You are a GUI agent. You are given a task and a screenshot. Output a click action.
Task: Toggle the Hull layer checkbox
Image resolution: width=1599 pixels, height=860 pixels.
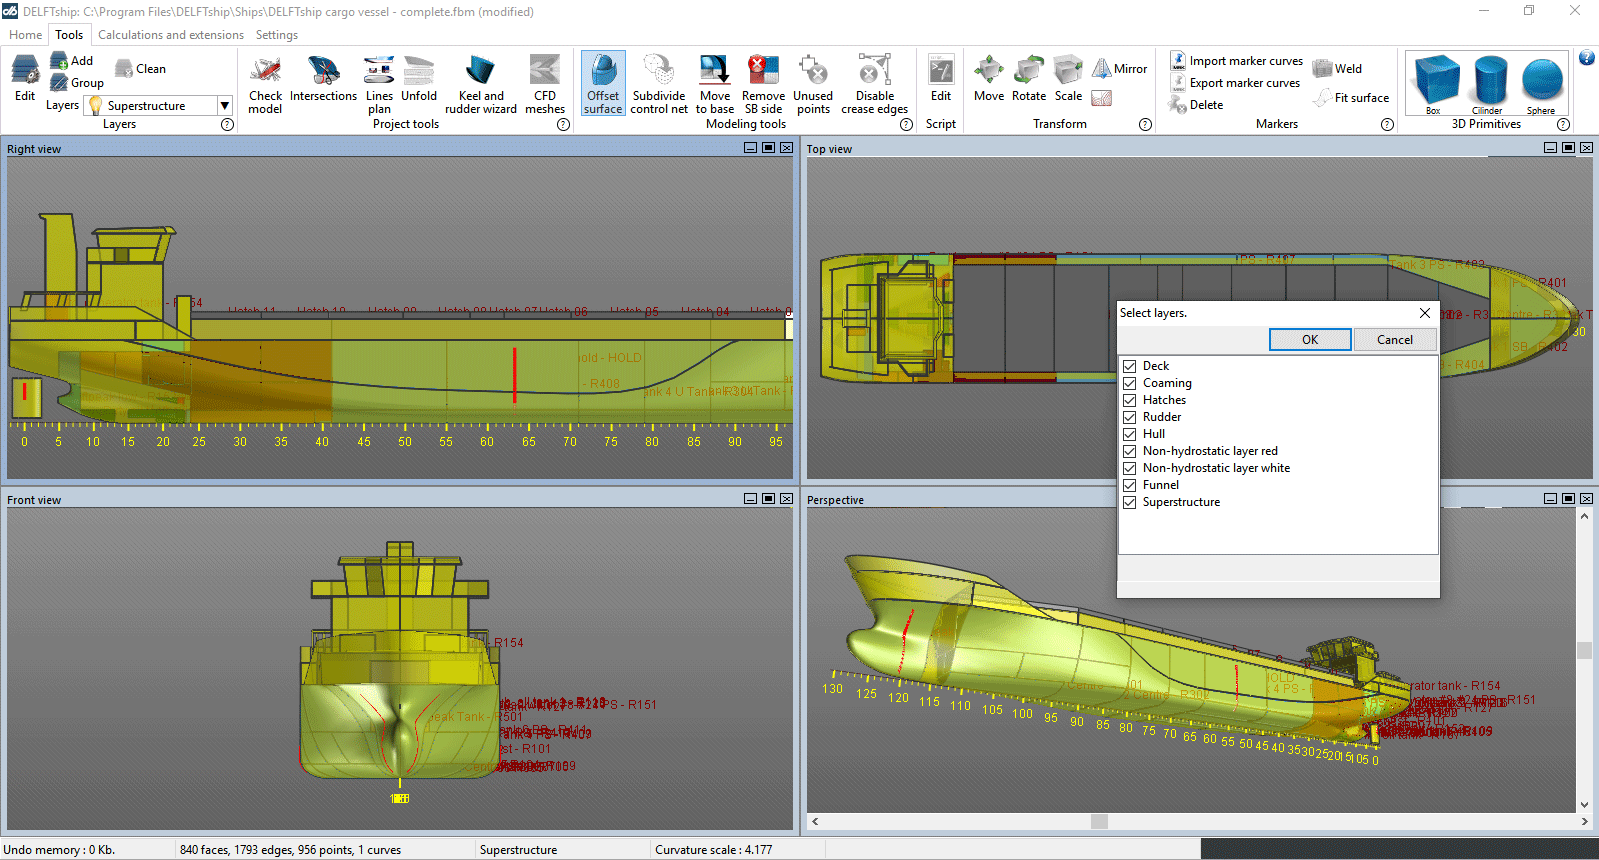(1129, 434)
